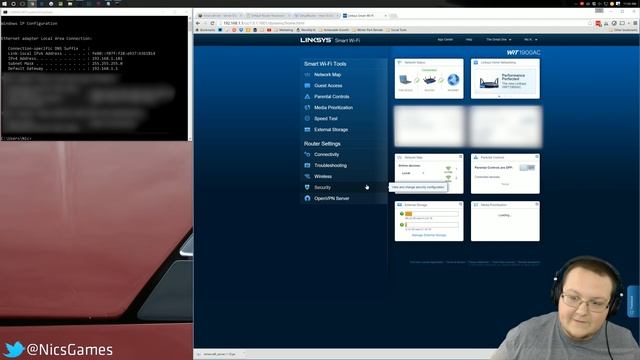Image resolution: width=640 pixels, height=360 pixels.
Task: Click the Windows Start button
Action: pyautogui.click(x=4, y=4)
